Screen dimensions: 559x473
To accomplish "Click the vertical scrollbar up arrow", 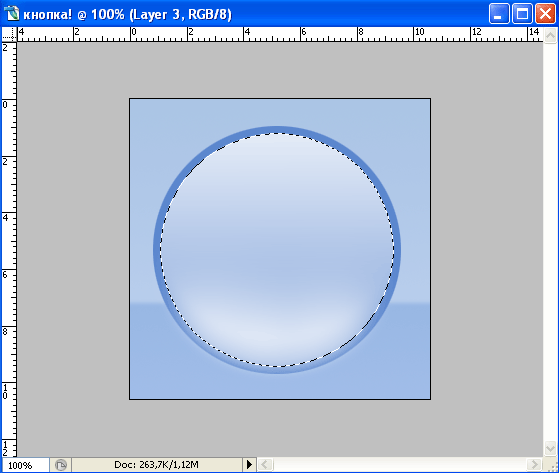I will click(550, 35).
